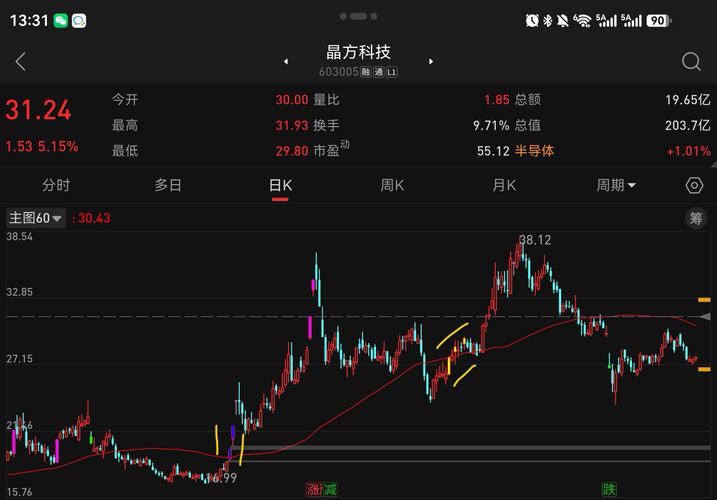The width and height of the screenshot is (717, 500).
Task: Tap the current price 31.24
Action: (38, 110)
